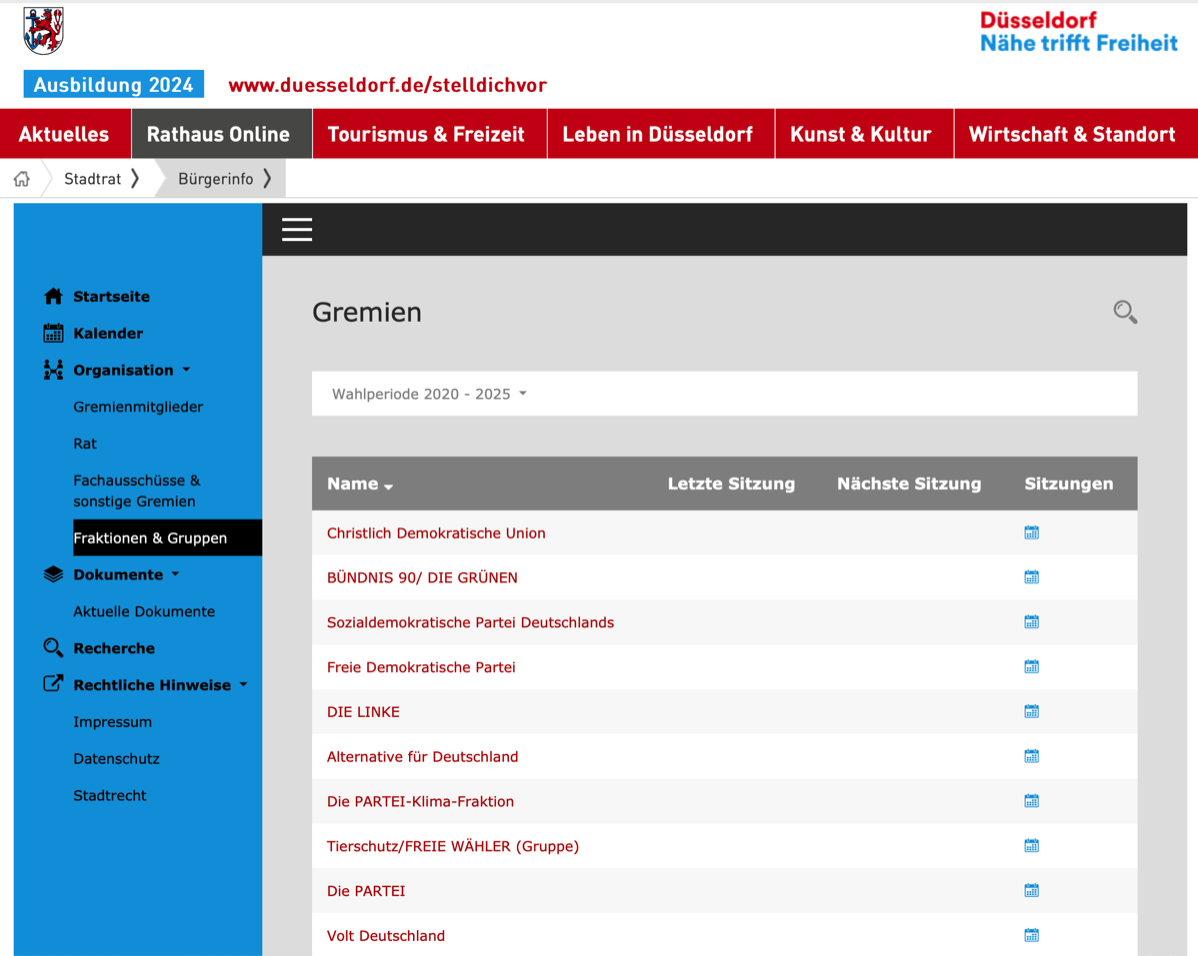Go to the home breadcrumb icon
The image size is (1198, 956).
coord(21,179)
